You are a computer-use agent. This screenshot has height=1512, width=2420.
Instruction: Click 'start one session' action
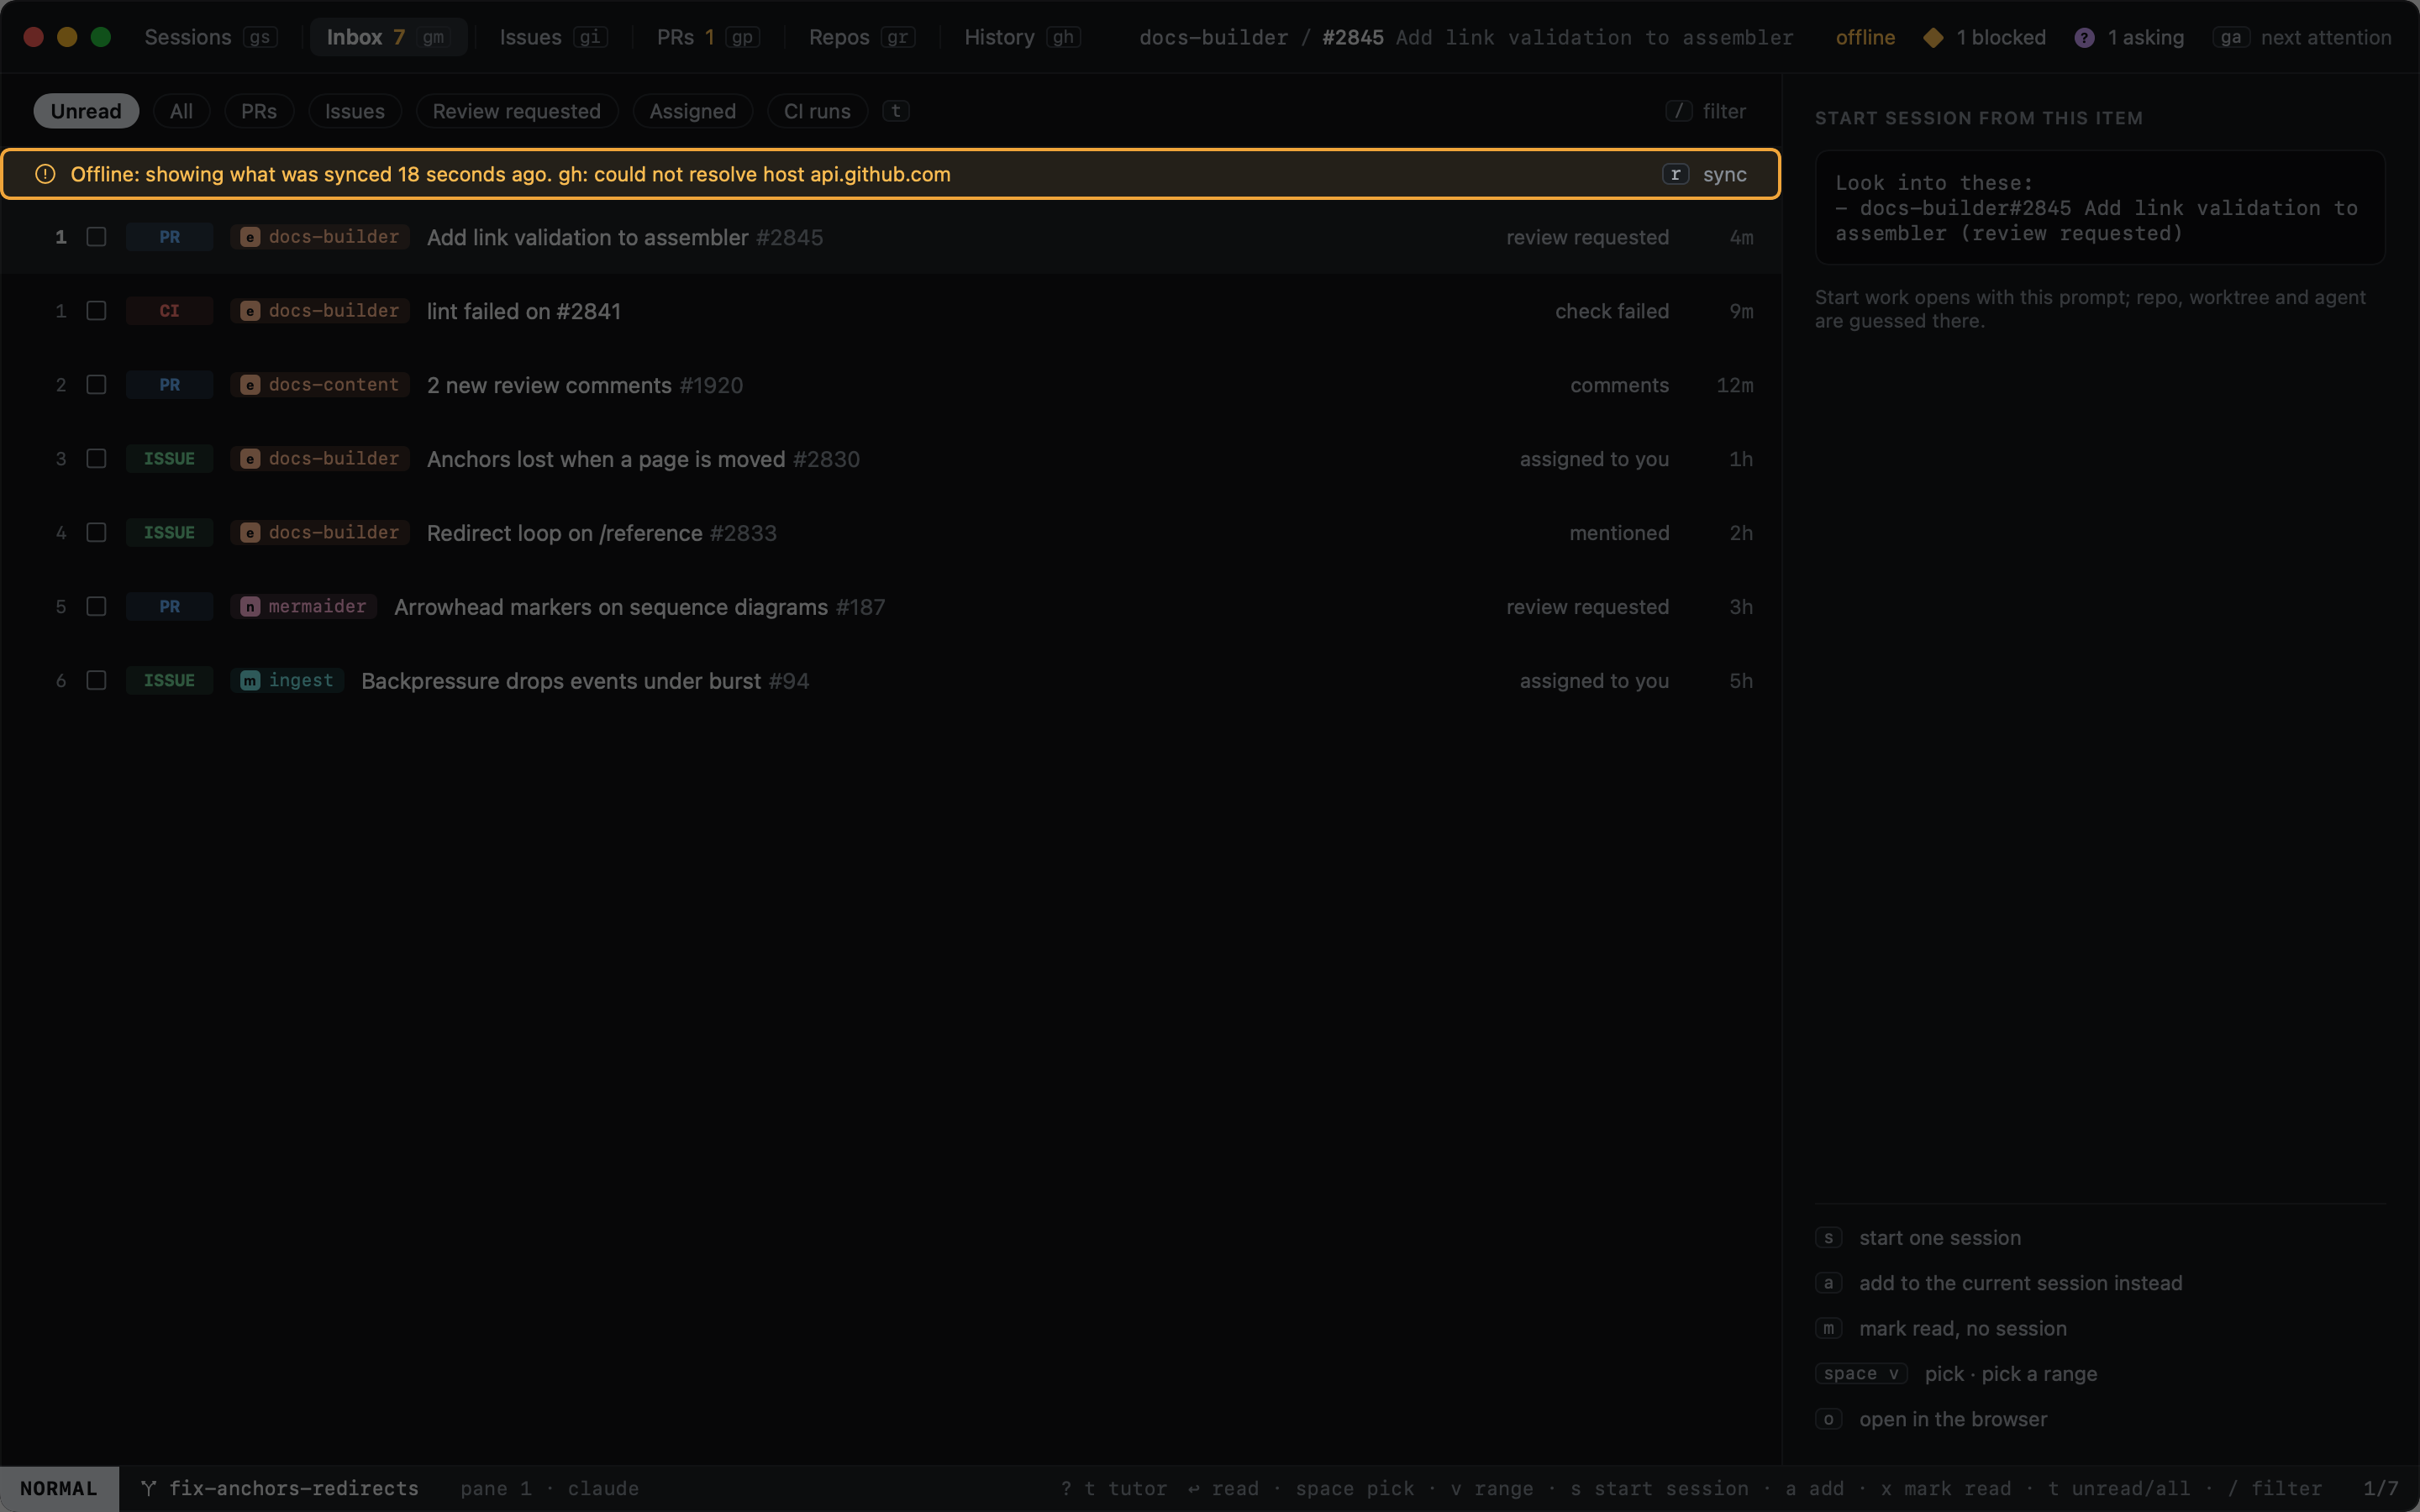click(x=1940, y=1238)
